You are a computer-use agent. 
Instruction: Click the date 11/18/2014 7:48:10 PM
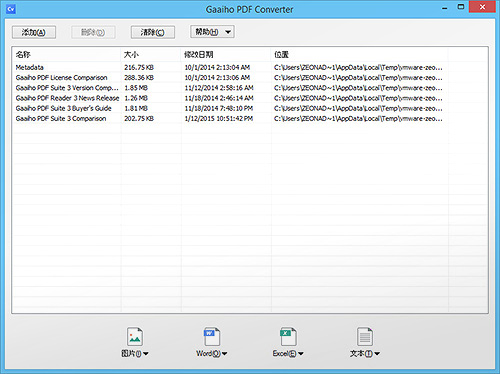[219, 108]
